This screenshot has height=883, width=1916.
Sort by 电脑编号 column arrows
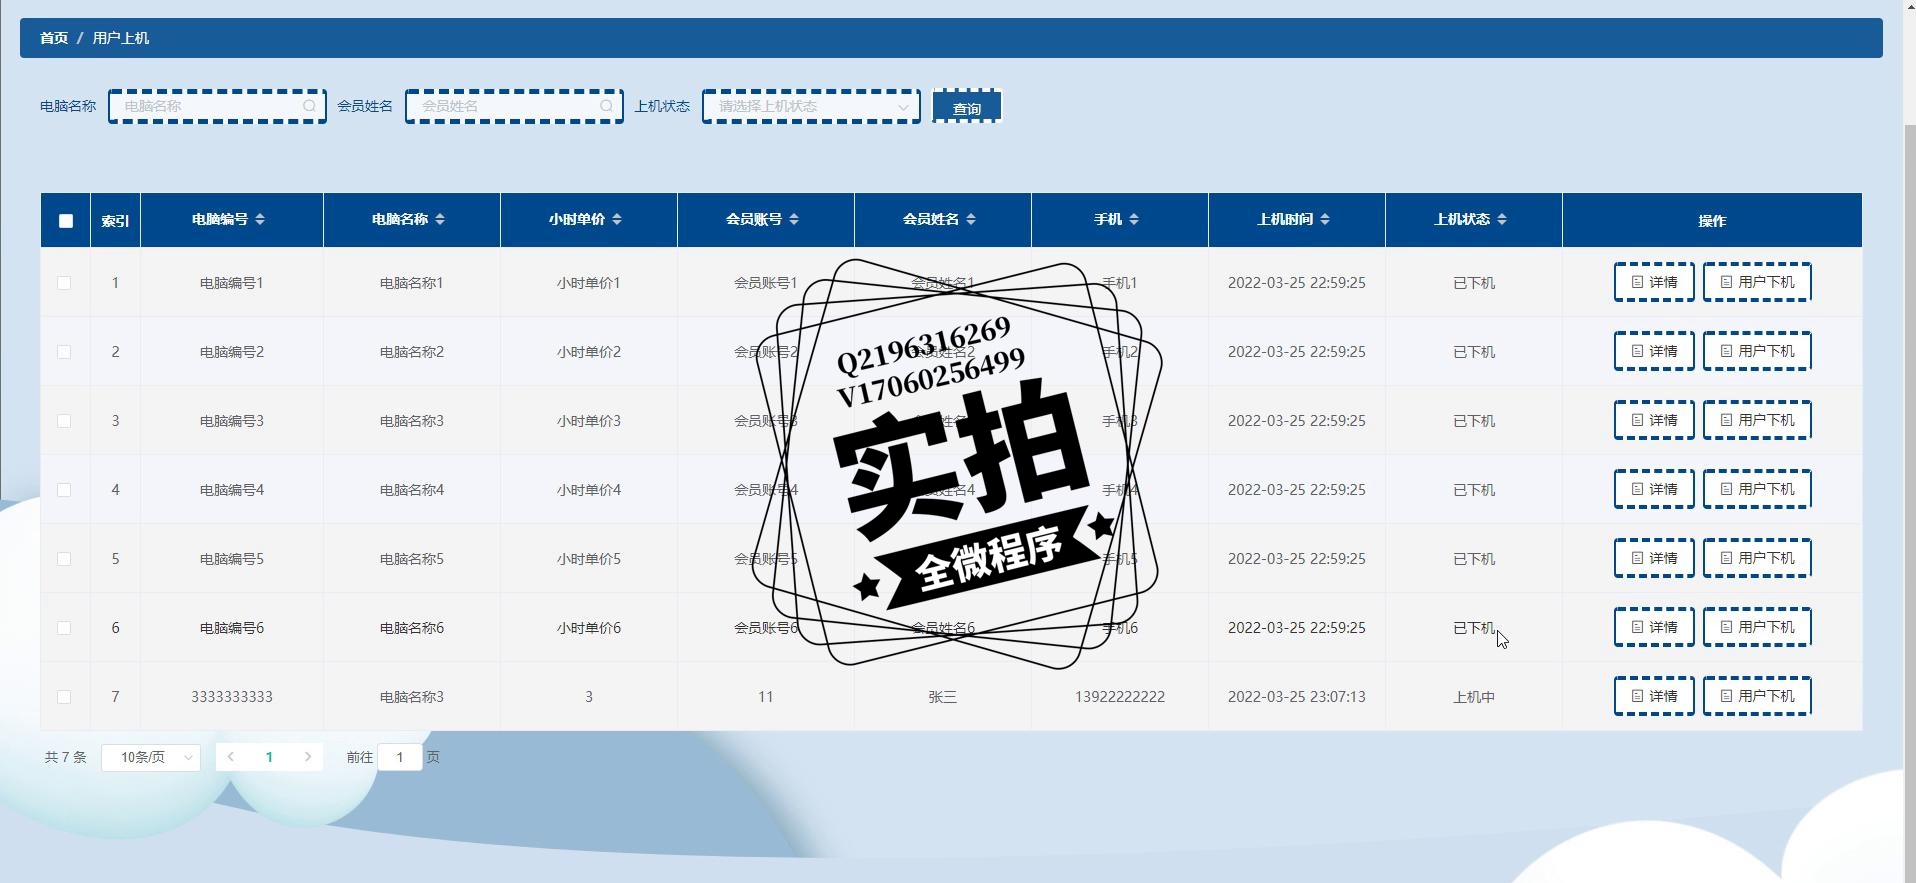pyautogui.click(x=260, y=219)
